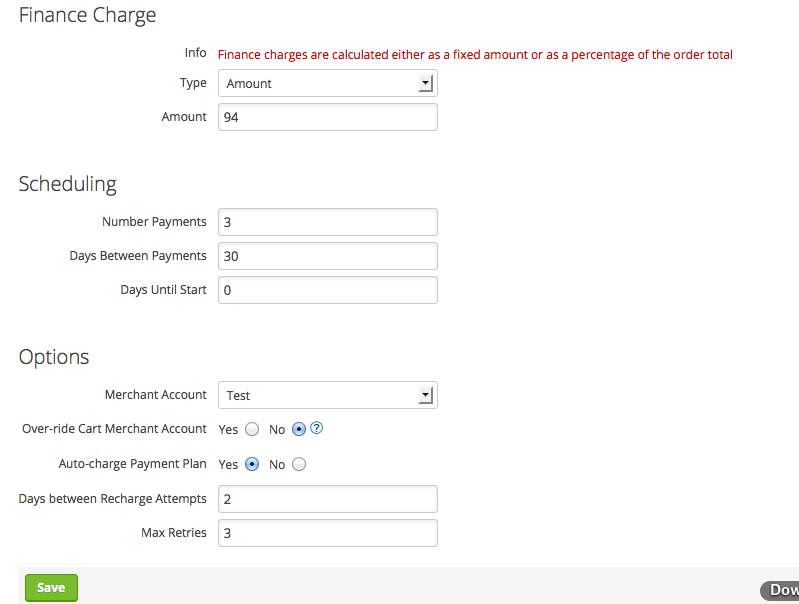Viewport: 799px width, 604px height.
Task: Select No for Over-ride Cart Merchant Account
Action: [299, 429]
